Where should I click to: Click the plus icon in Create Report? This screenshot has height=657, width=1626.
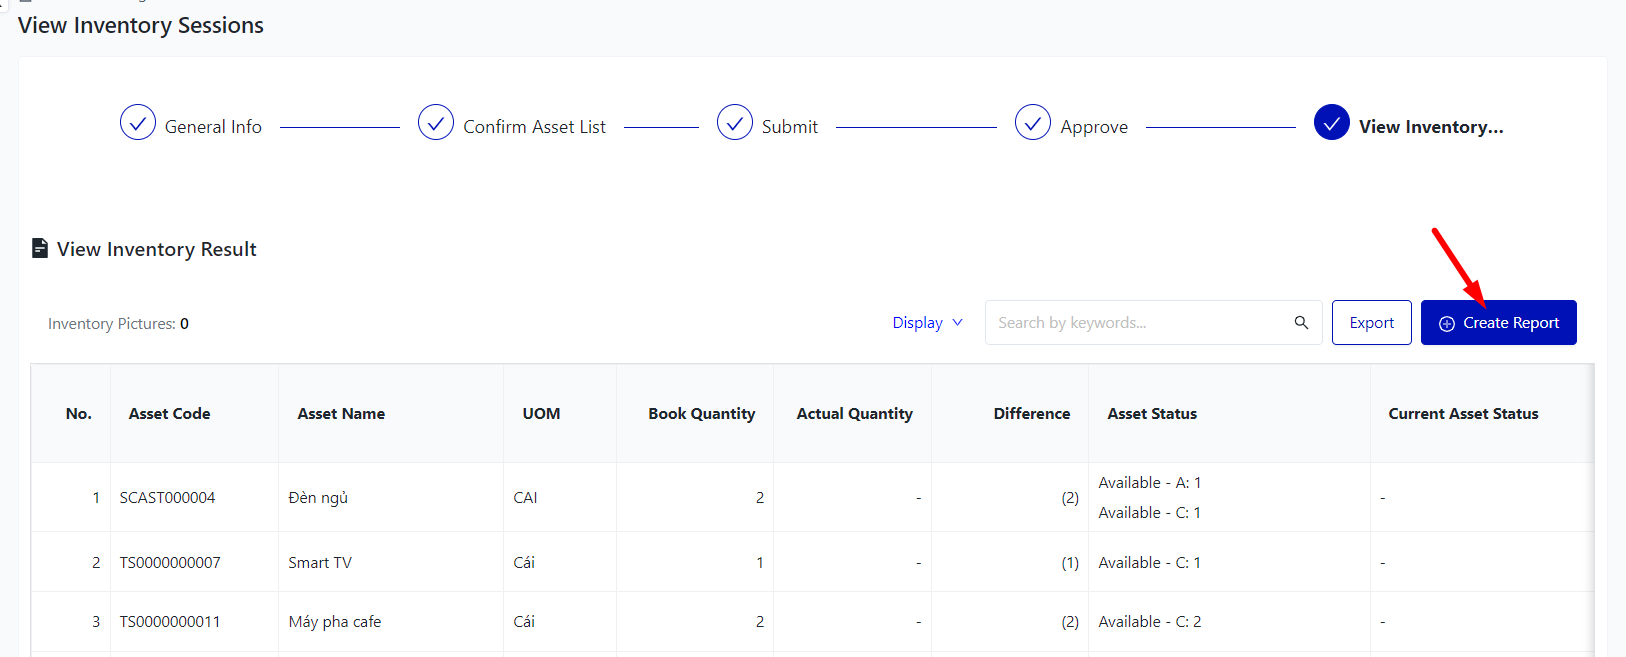coord(1446,323)
